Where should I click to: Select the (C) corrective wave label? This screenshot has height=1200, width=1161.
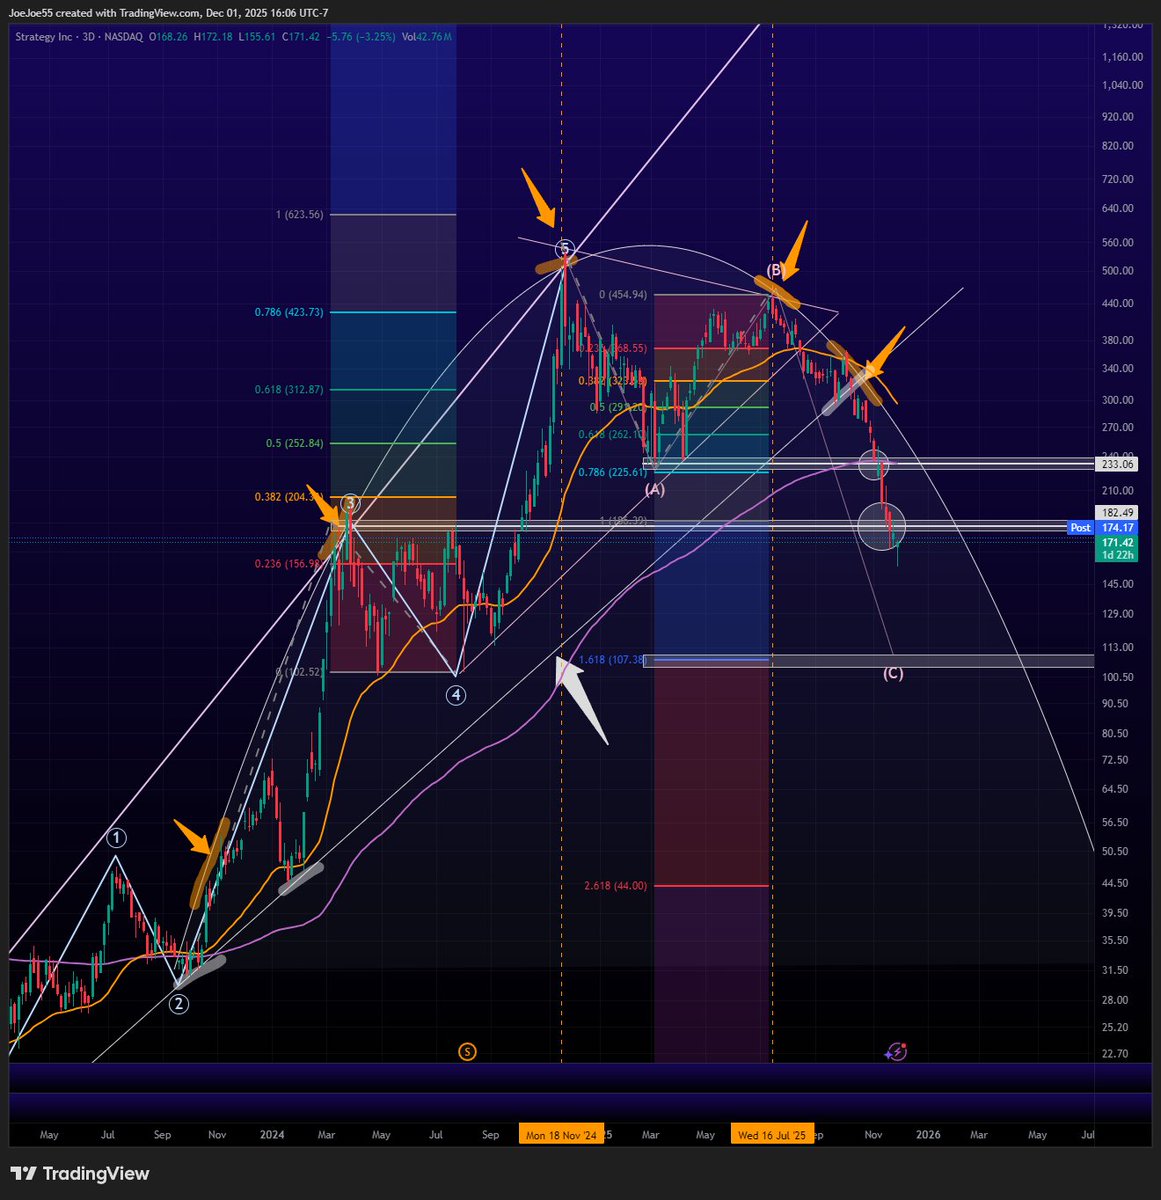893,673
